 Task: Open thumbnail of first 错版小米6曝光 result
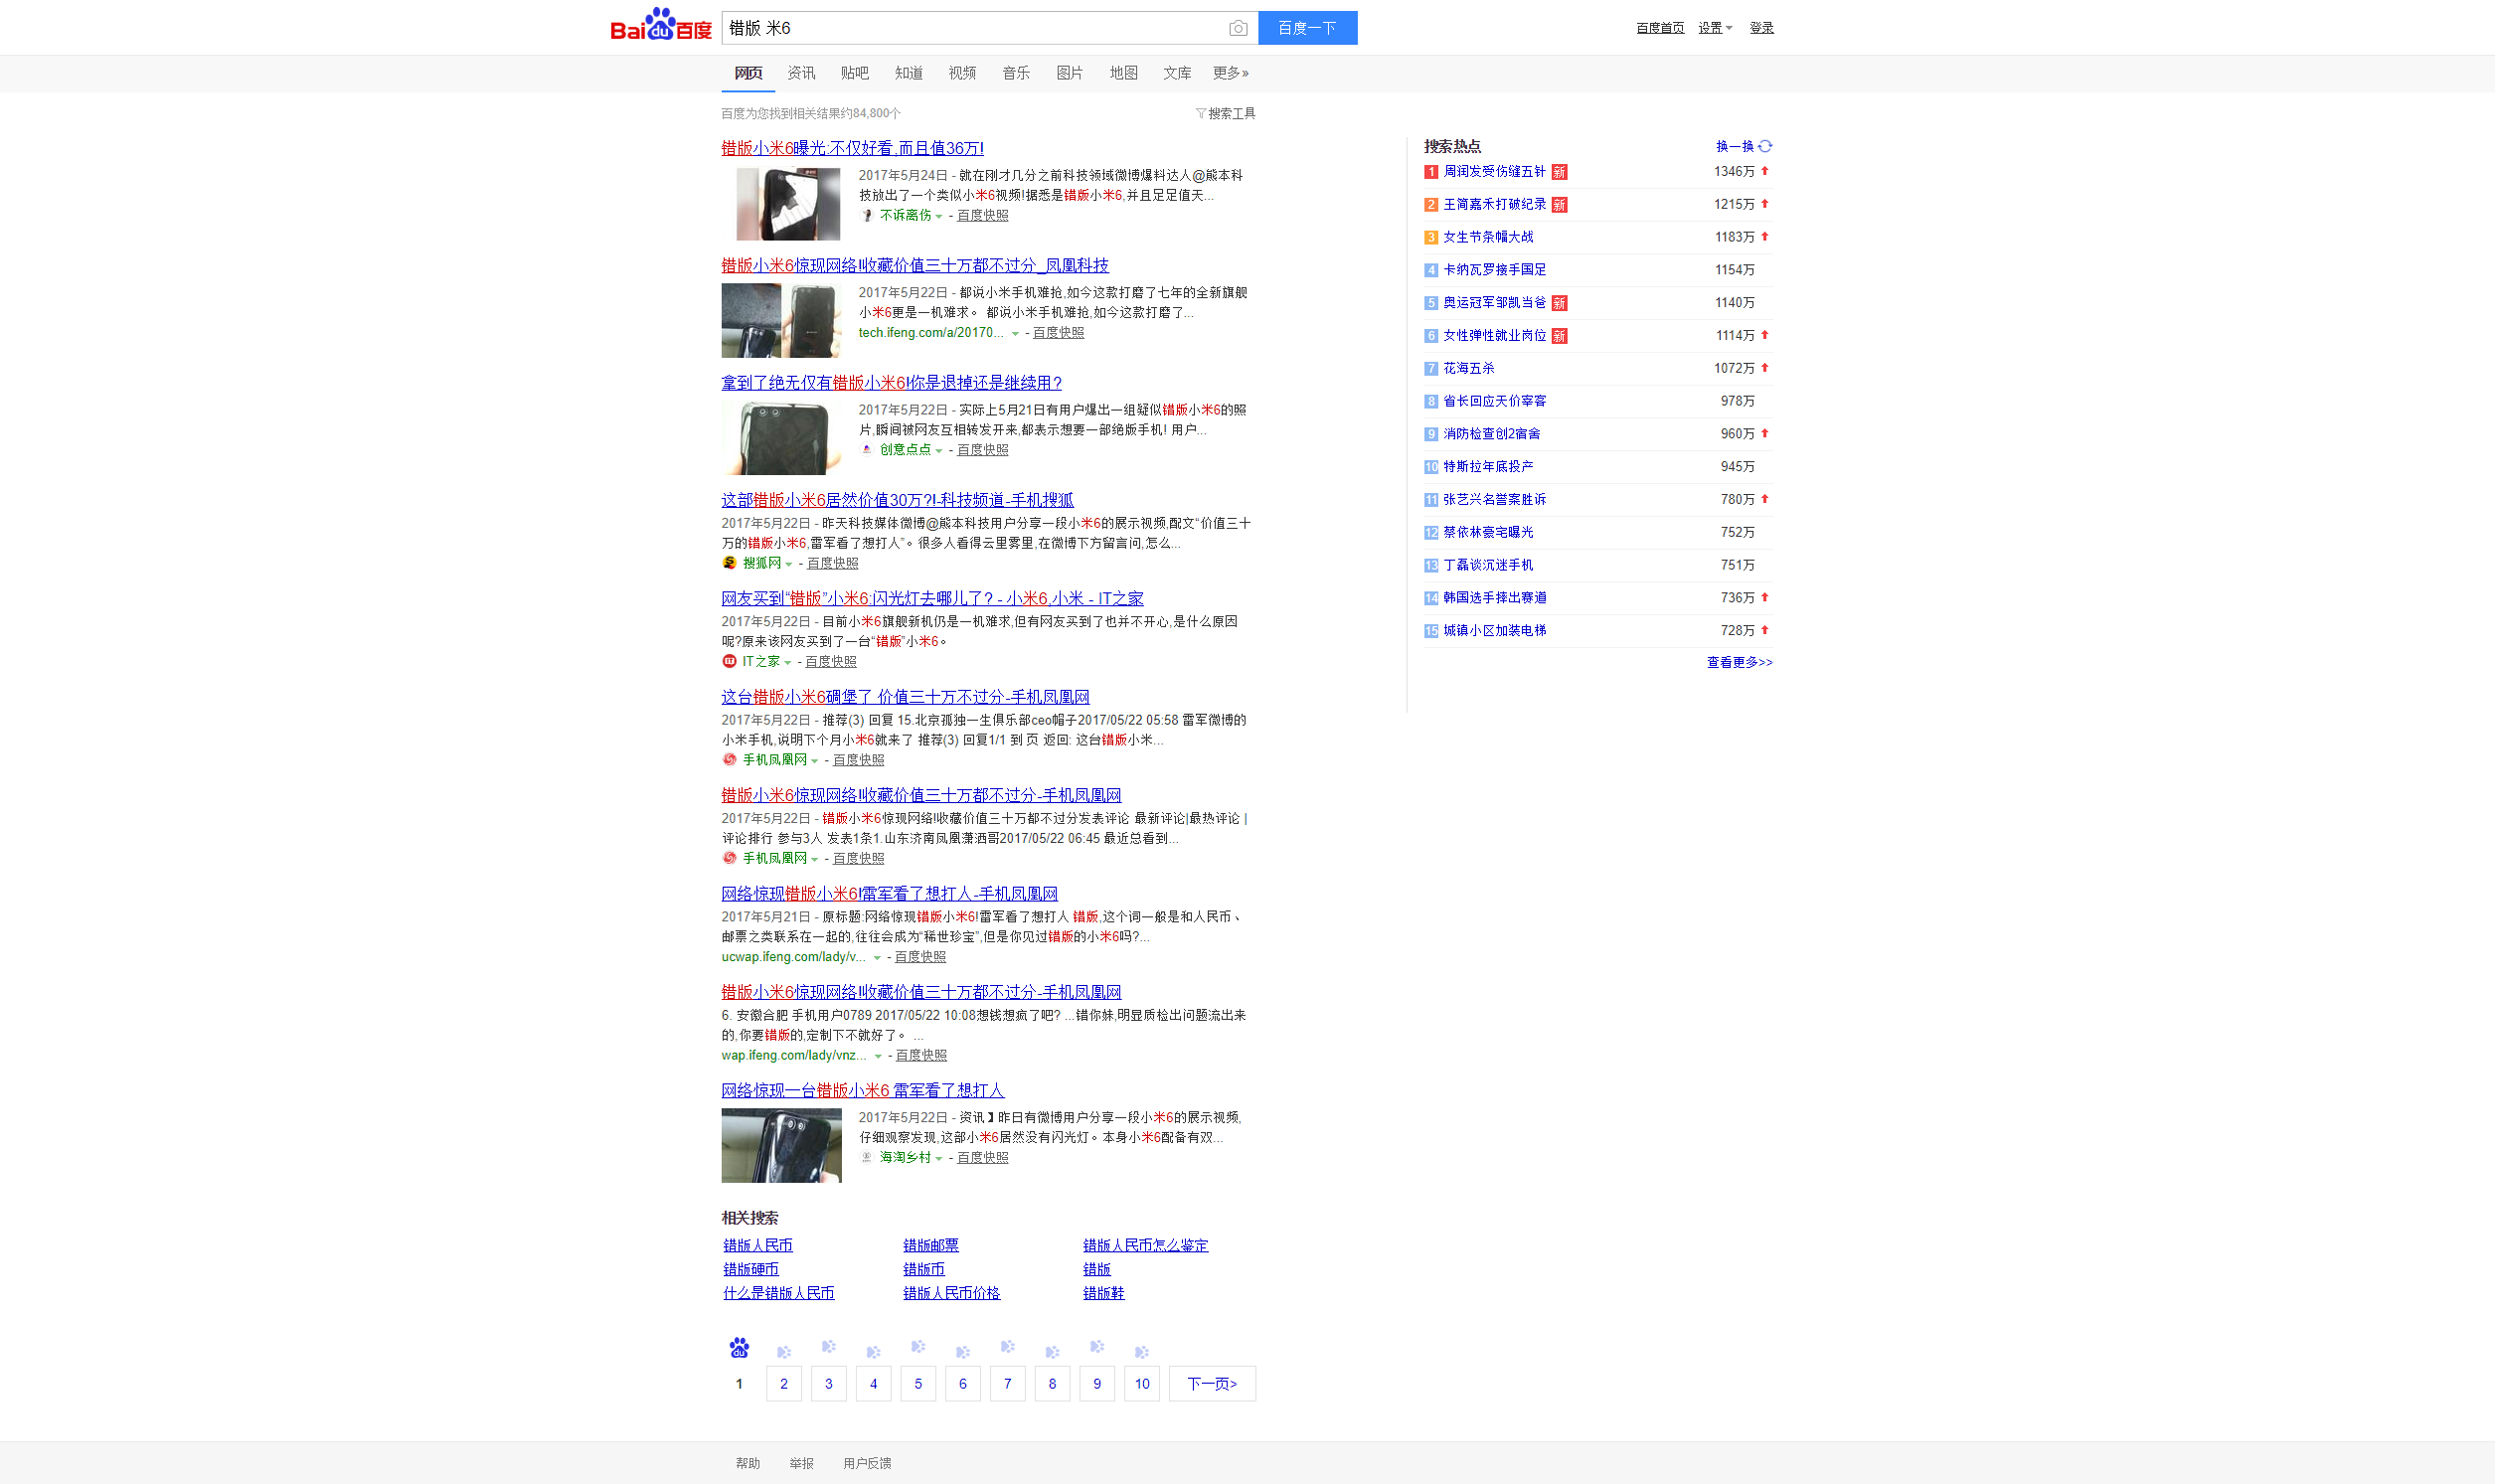point(788,204)
